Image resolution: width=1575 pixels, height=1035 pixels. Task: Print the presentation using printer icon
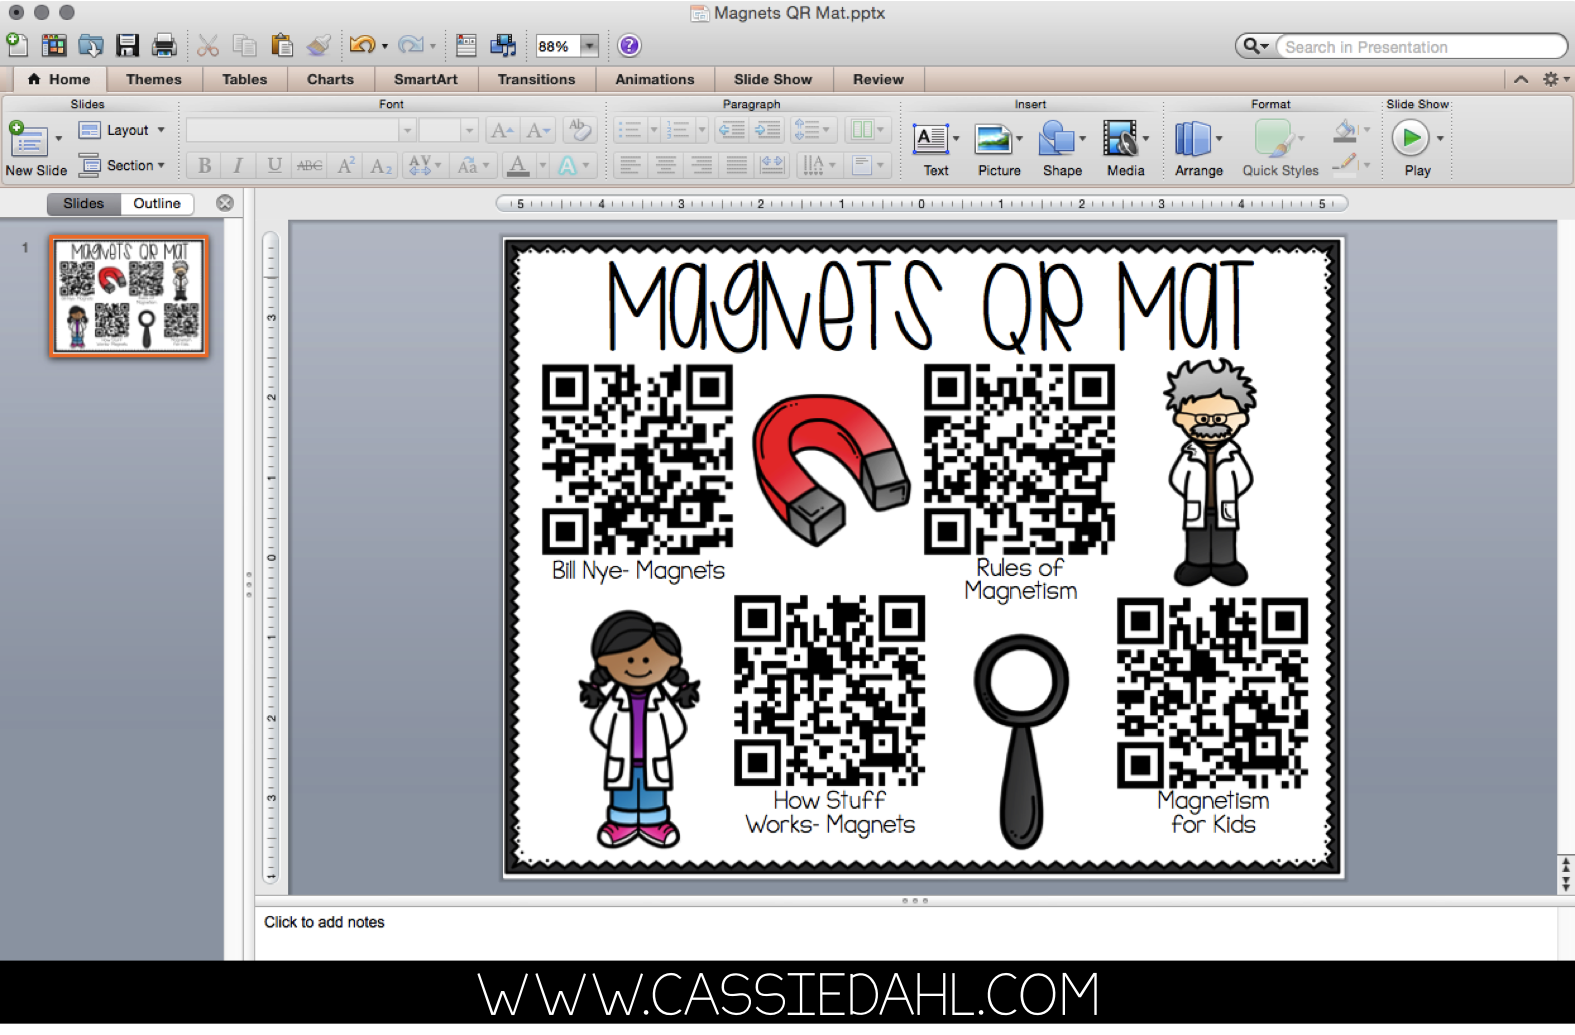(164, 45)
